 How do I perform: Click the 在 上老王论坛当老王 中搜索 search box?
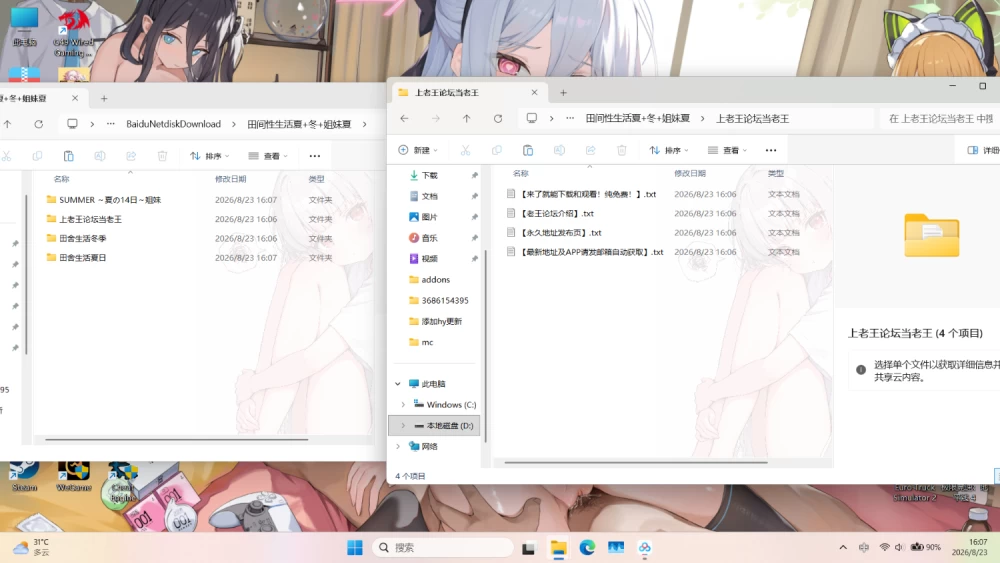coord(941,119)
